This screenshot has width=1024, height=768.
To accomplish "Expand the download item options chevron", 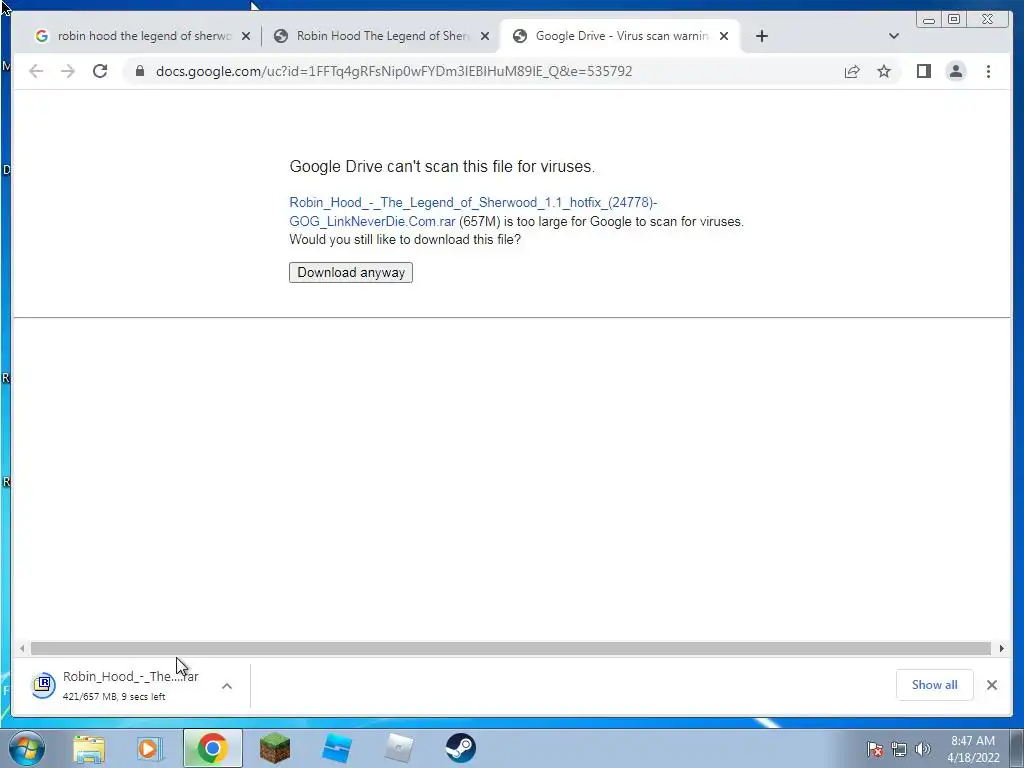I will click(227, 686).
